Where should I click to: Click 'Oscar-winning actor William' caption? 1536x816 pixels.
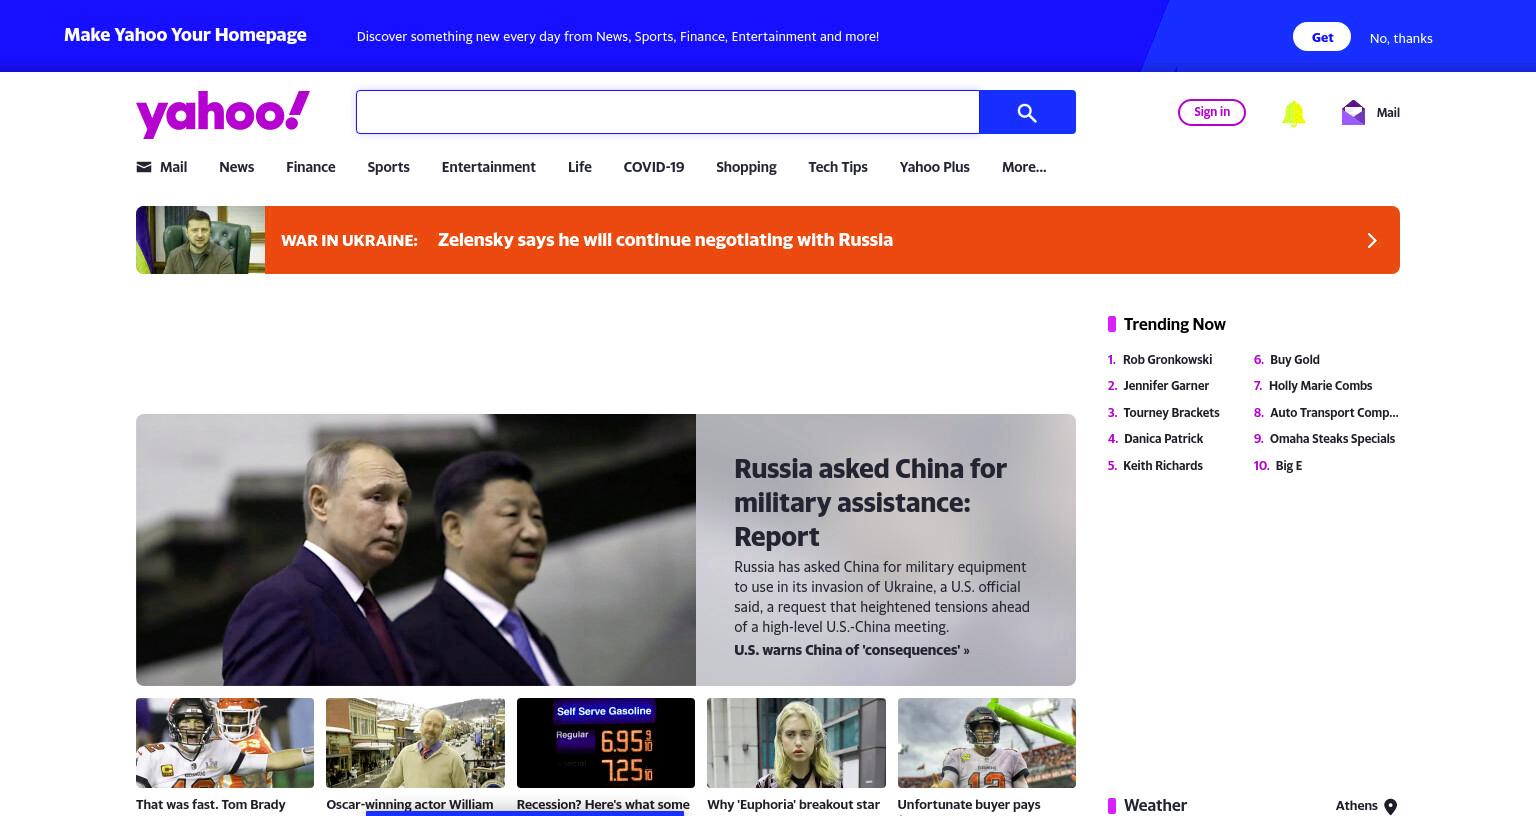[x=410, y=805]
